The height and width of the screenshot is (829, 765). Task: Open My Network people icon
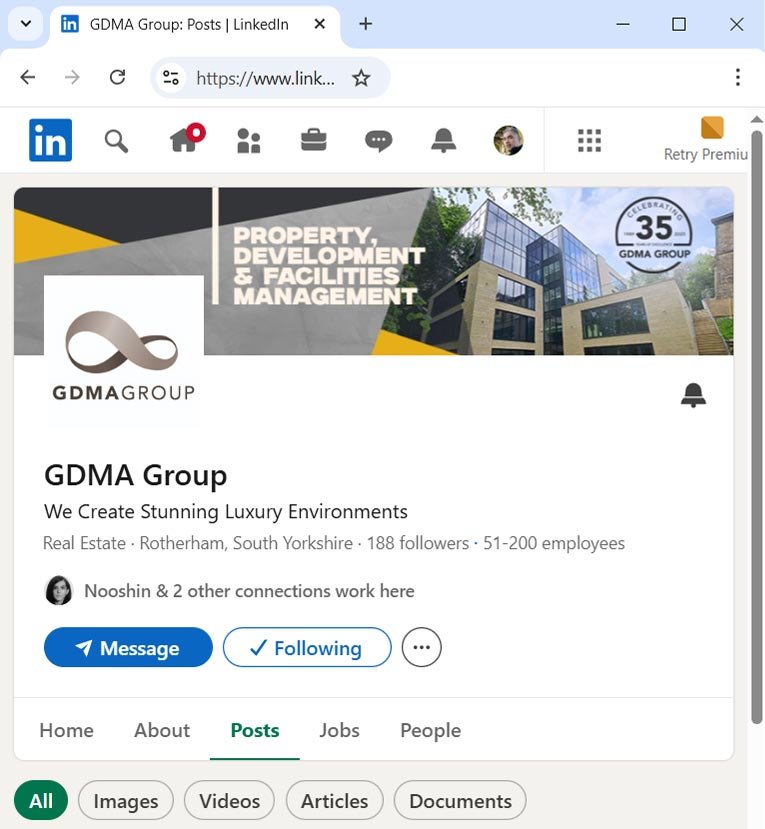248,141
